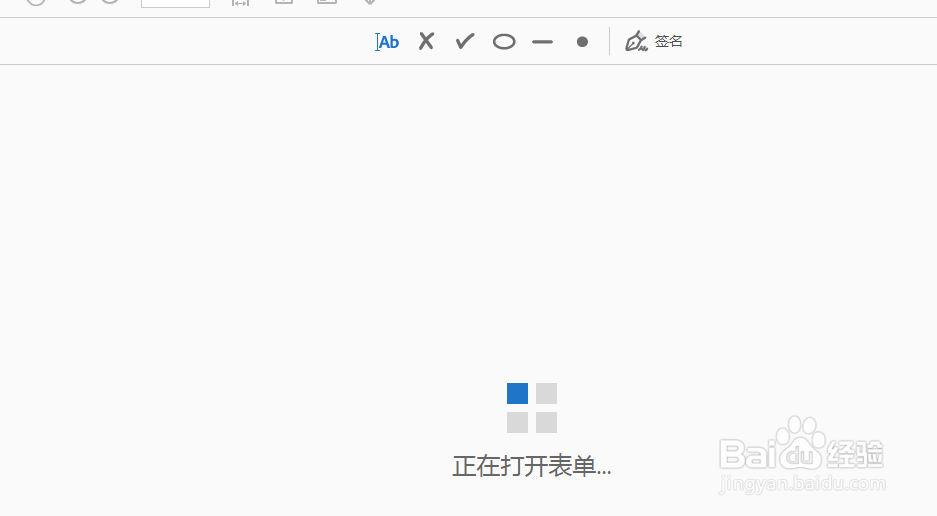The width and height of the screenshot is (937, 516).
Task: Select the Add Text (Ab) tool
Action: pos(387,42)
